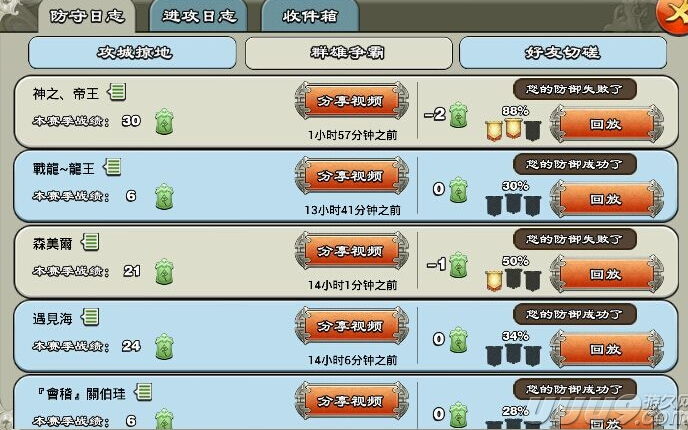Click the 88% destruction flags indicator
688x430 pixels.
click(x=513, y=123)
